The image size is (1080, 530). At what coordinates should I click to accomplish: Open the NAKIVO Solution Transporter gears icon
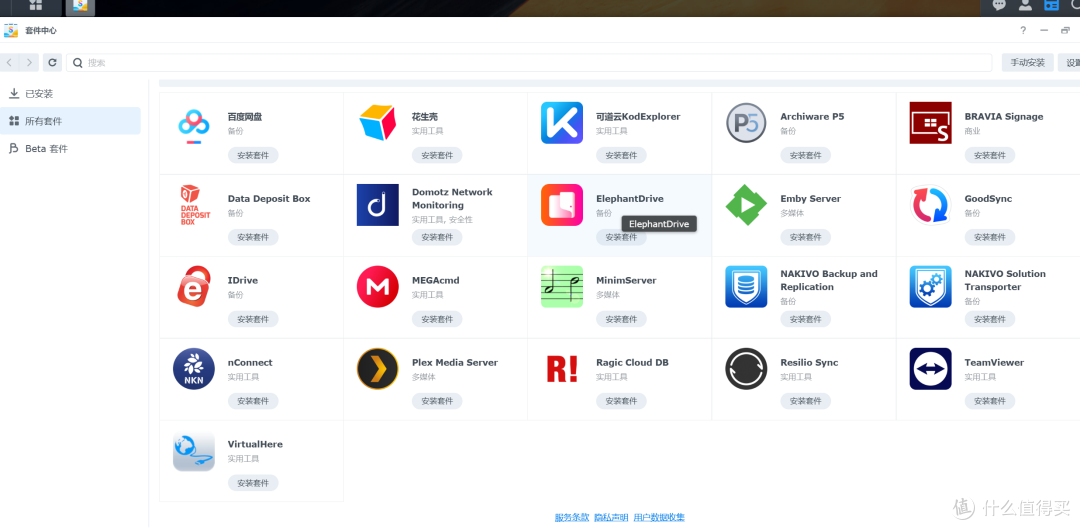pos(931,287)
